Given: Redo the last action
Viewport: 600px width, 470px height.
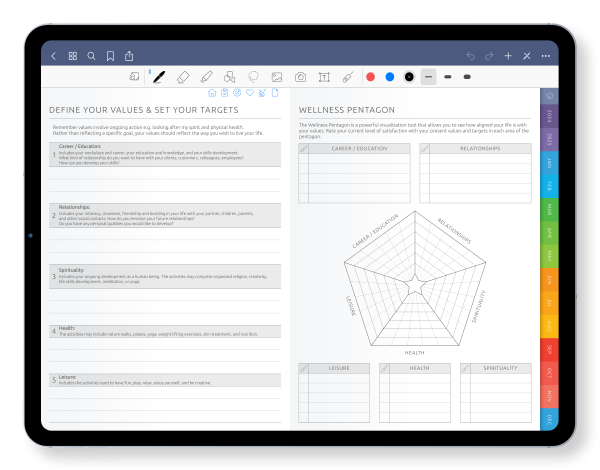Looking at the screenshot, I should [x=489, y=56].
